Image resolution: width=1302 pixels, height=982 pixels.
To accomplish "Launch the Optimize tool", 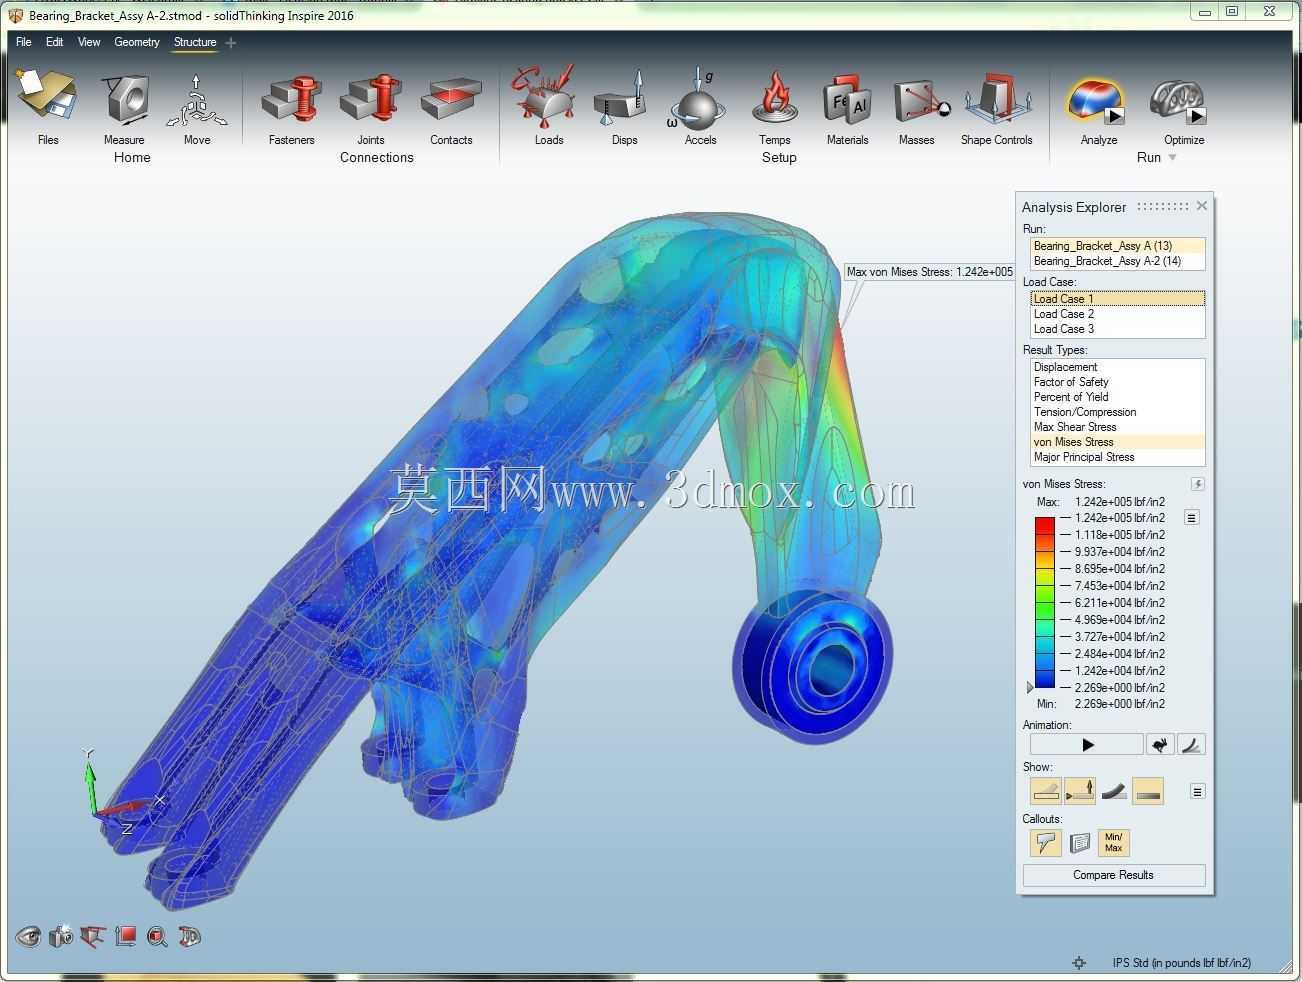I will (x=1178, y=100).
